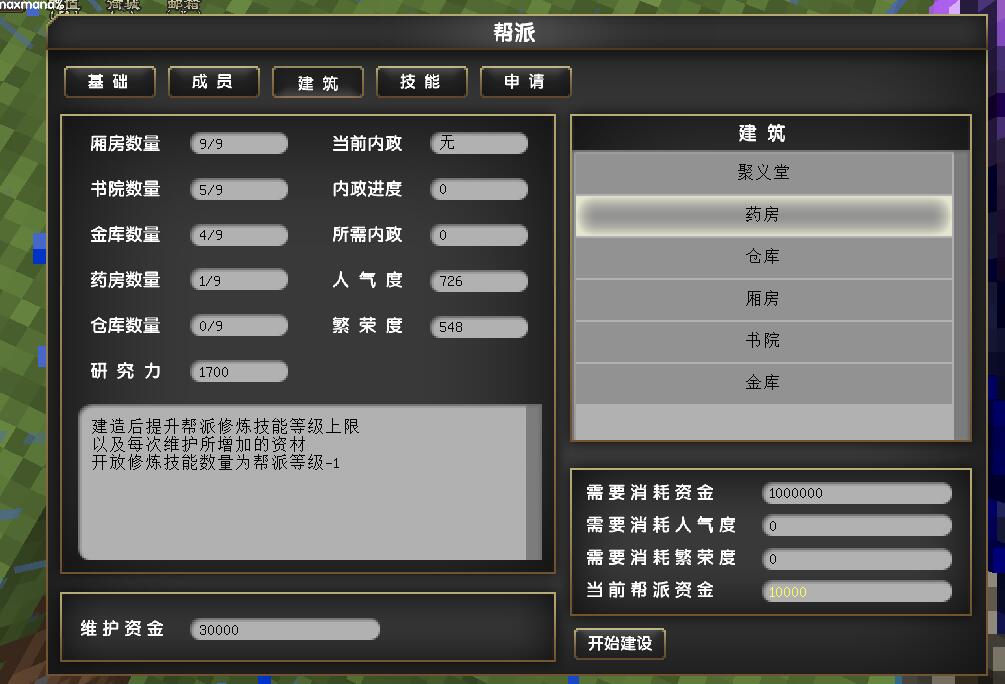The image size is (1005, 684).
Task: Click the 厢房数量 label
Action: point(125,144)
